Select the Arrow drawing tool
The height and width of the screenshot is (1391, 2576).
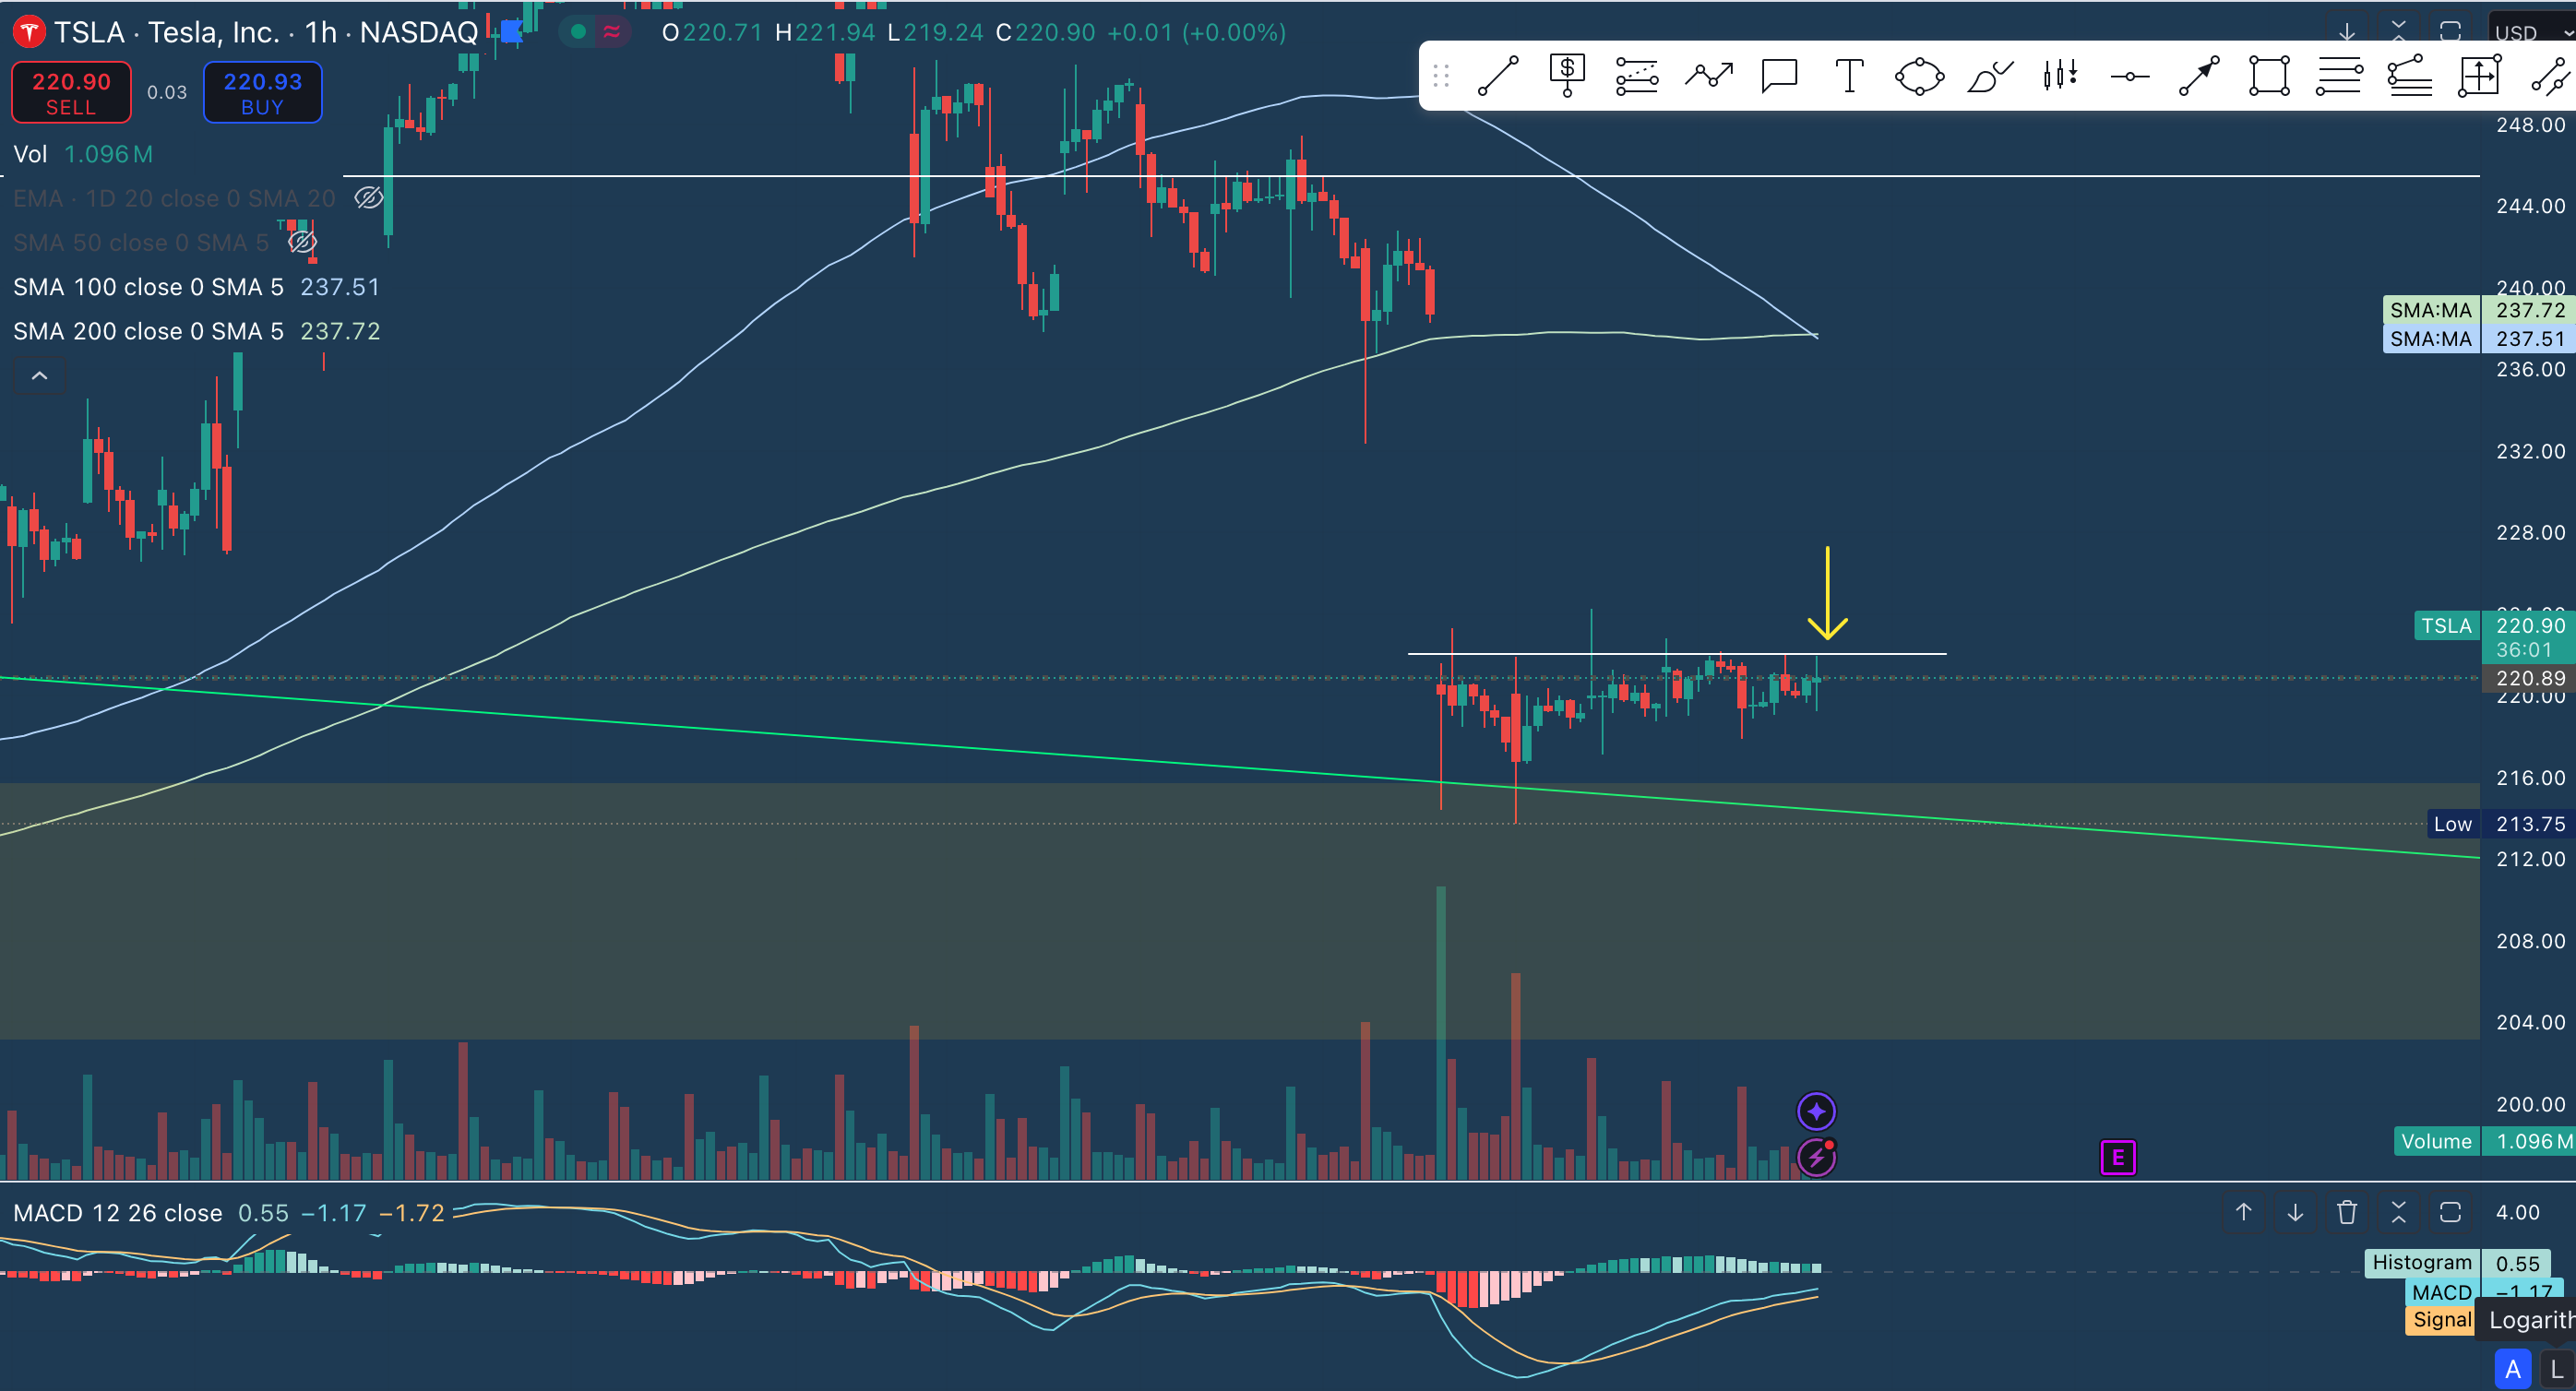2199,76
